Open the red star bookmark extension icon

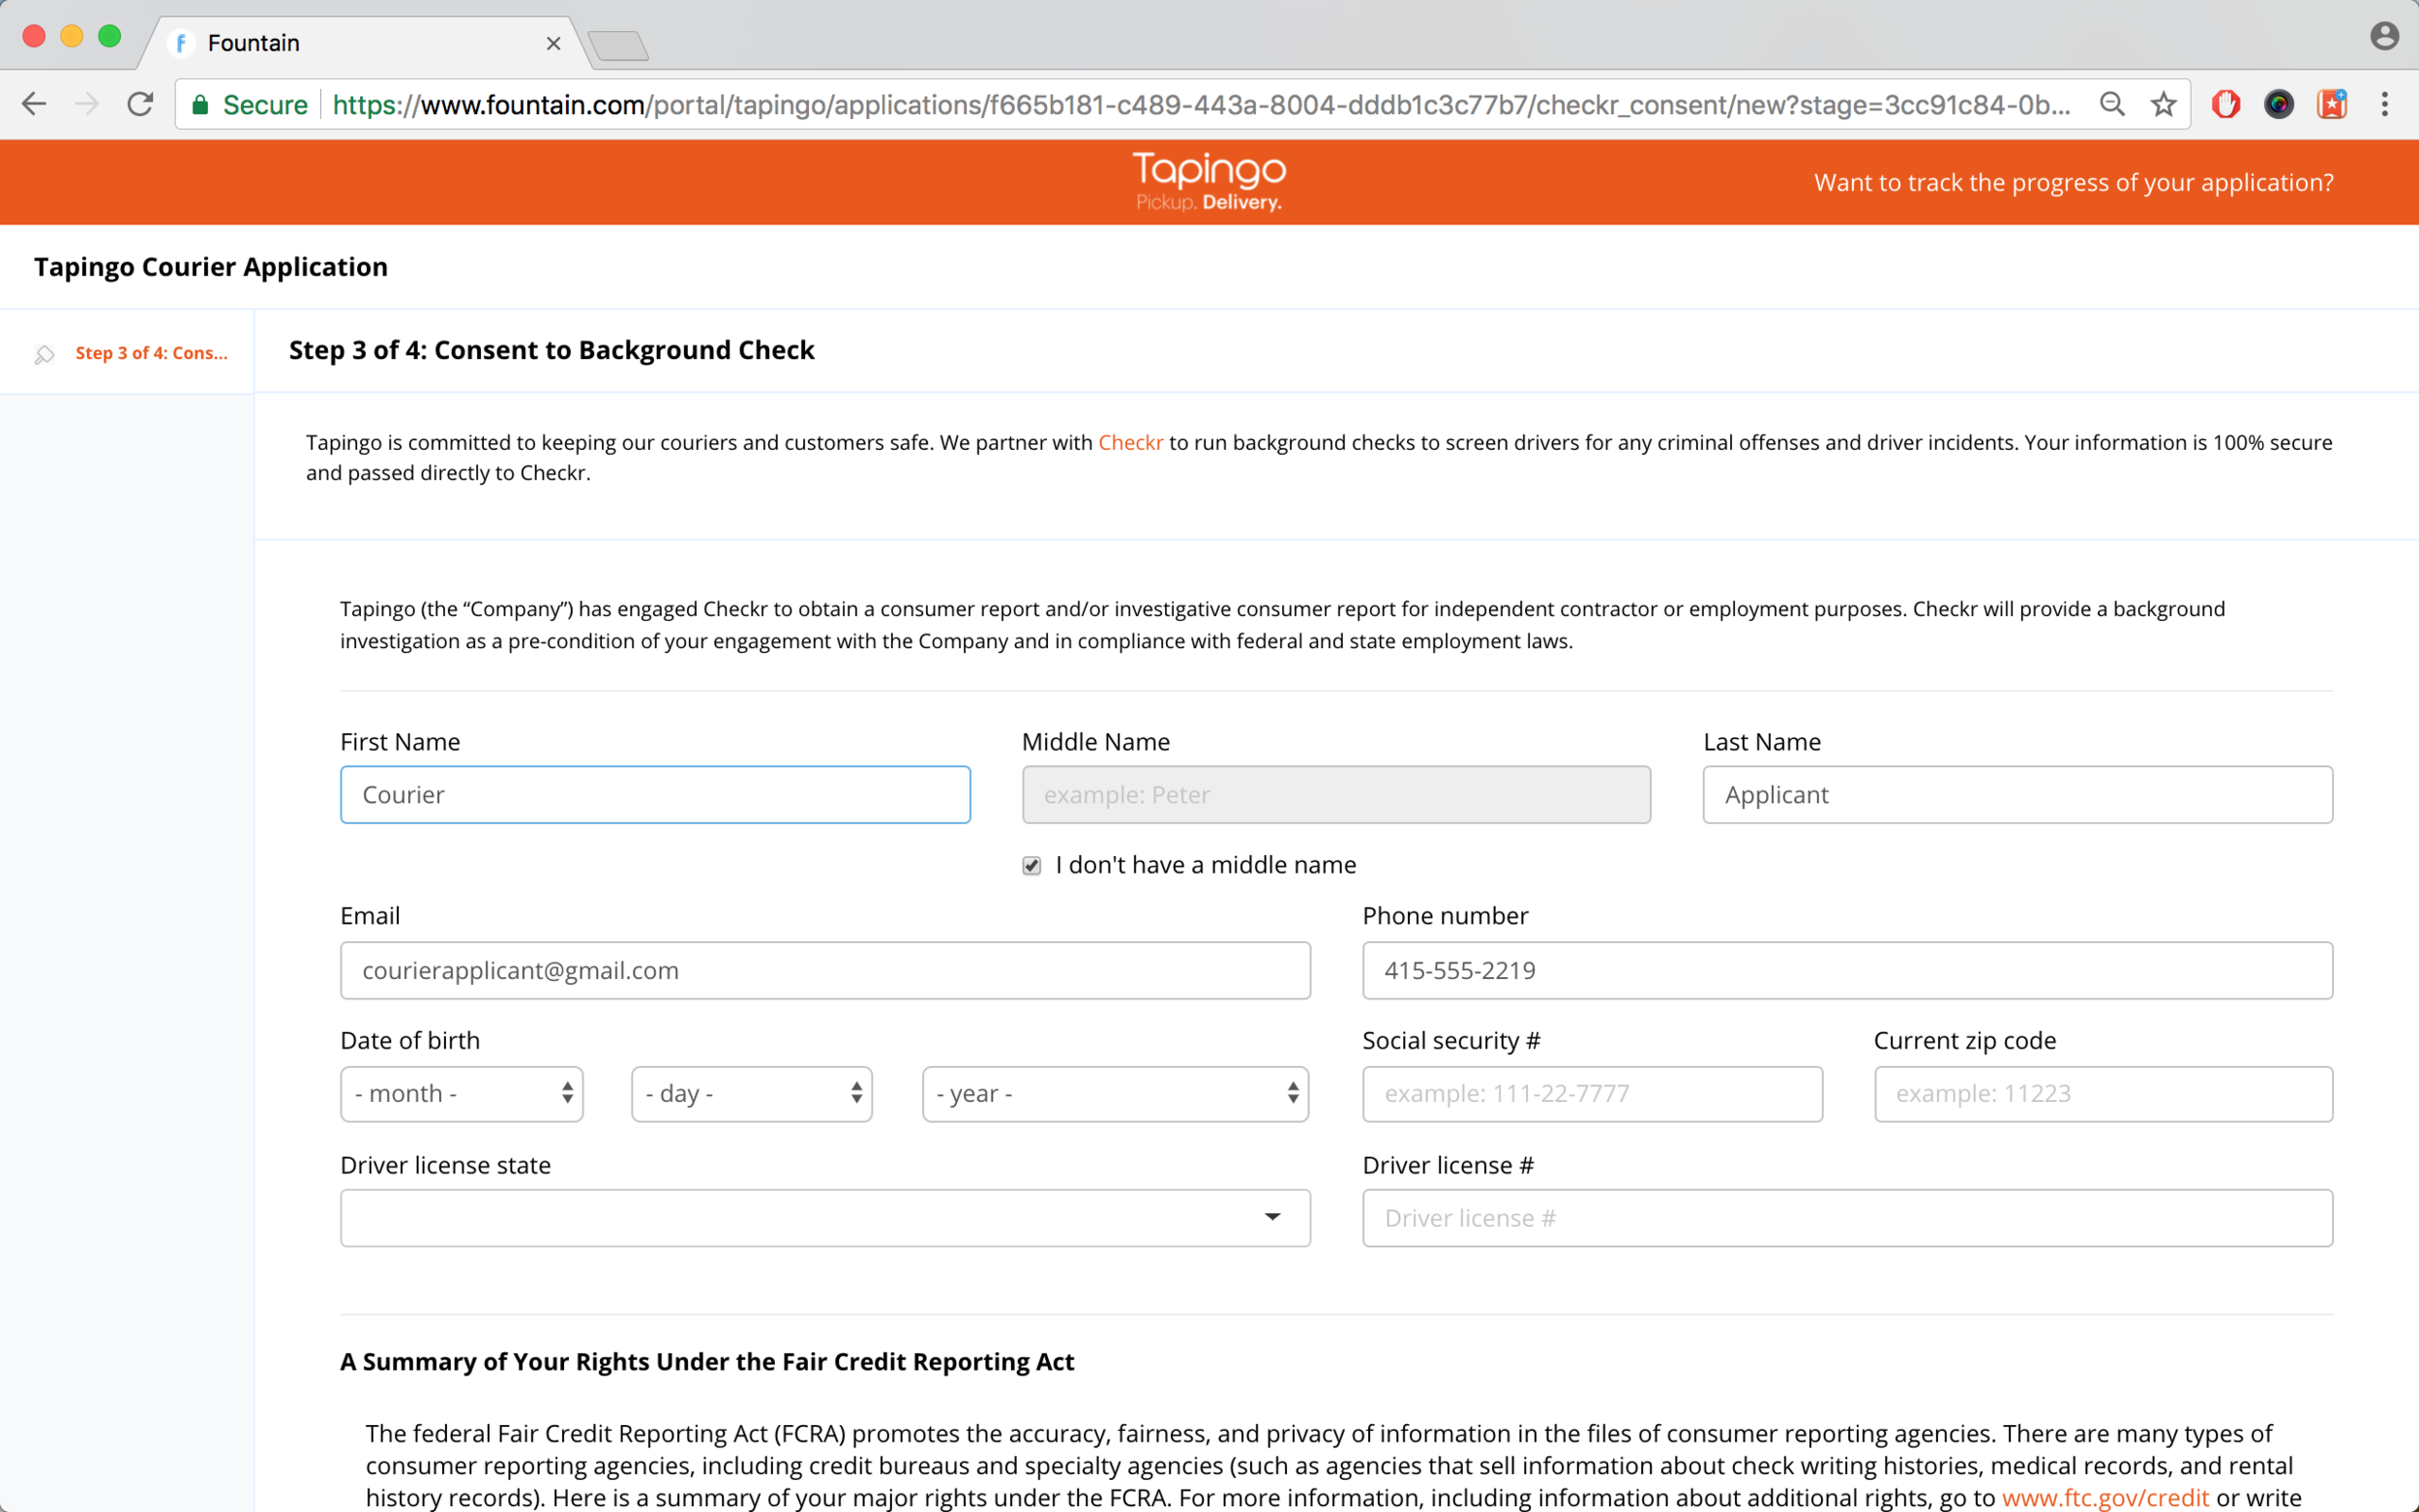[2332, 104]
